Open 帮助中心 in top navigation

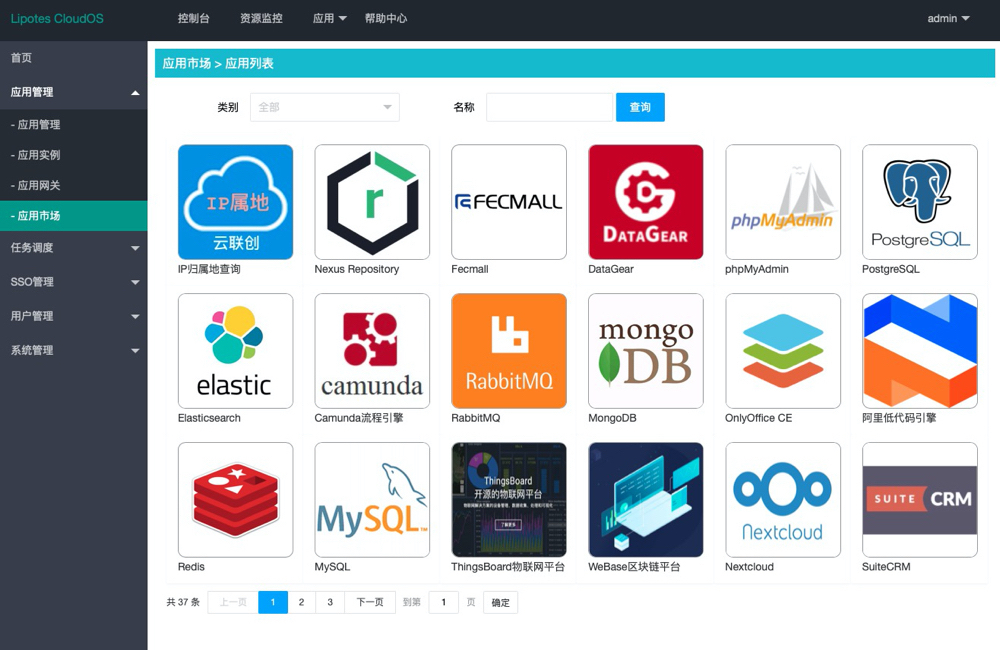tap(386, 18)
